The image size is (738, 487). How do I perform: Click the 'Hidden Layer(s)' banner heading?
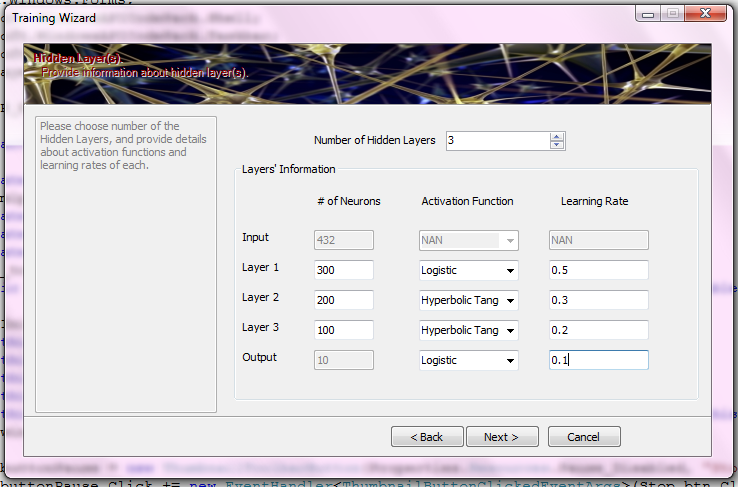(x=77, y=58)
